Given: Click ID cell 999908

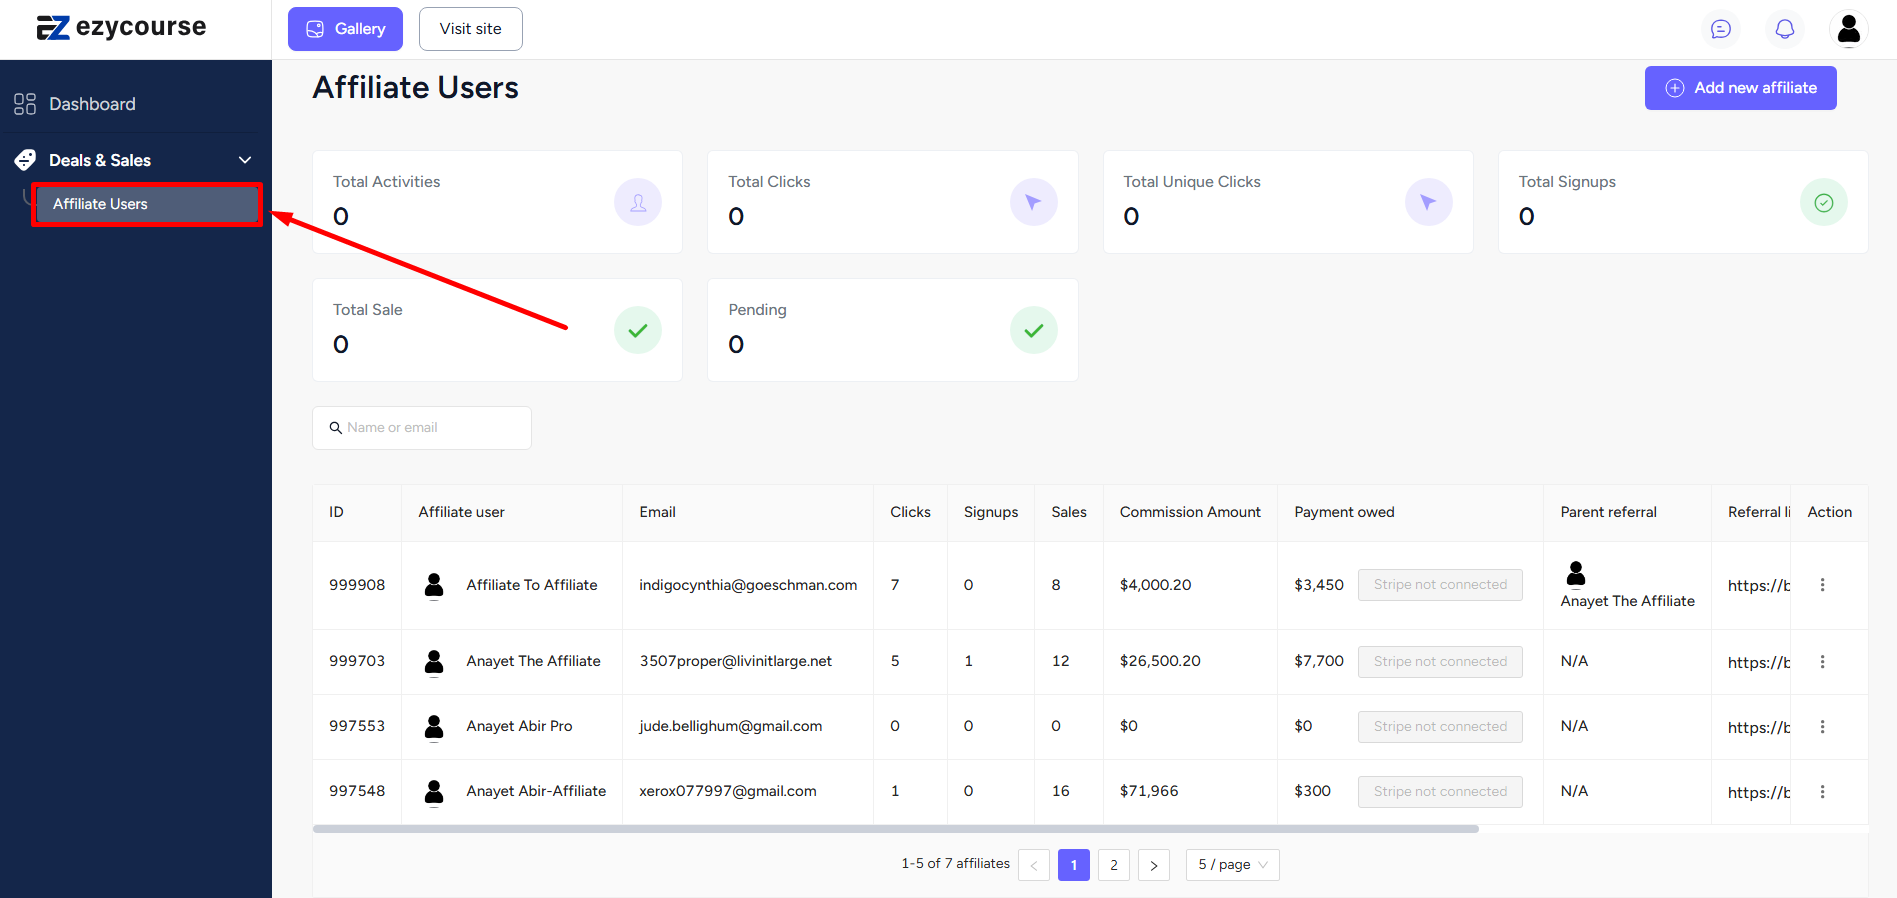Looking at the screenshot, I should (357, 585).
